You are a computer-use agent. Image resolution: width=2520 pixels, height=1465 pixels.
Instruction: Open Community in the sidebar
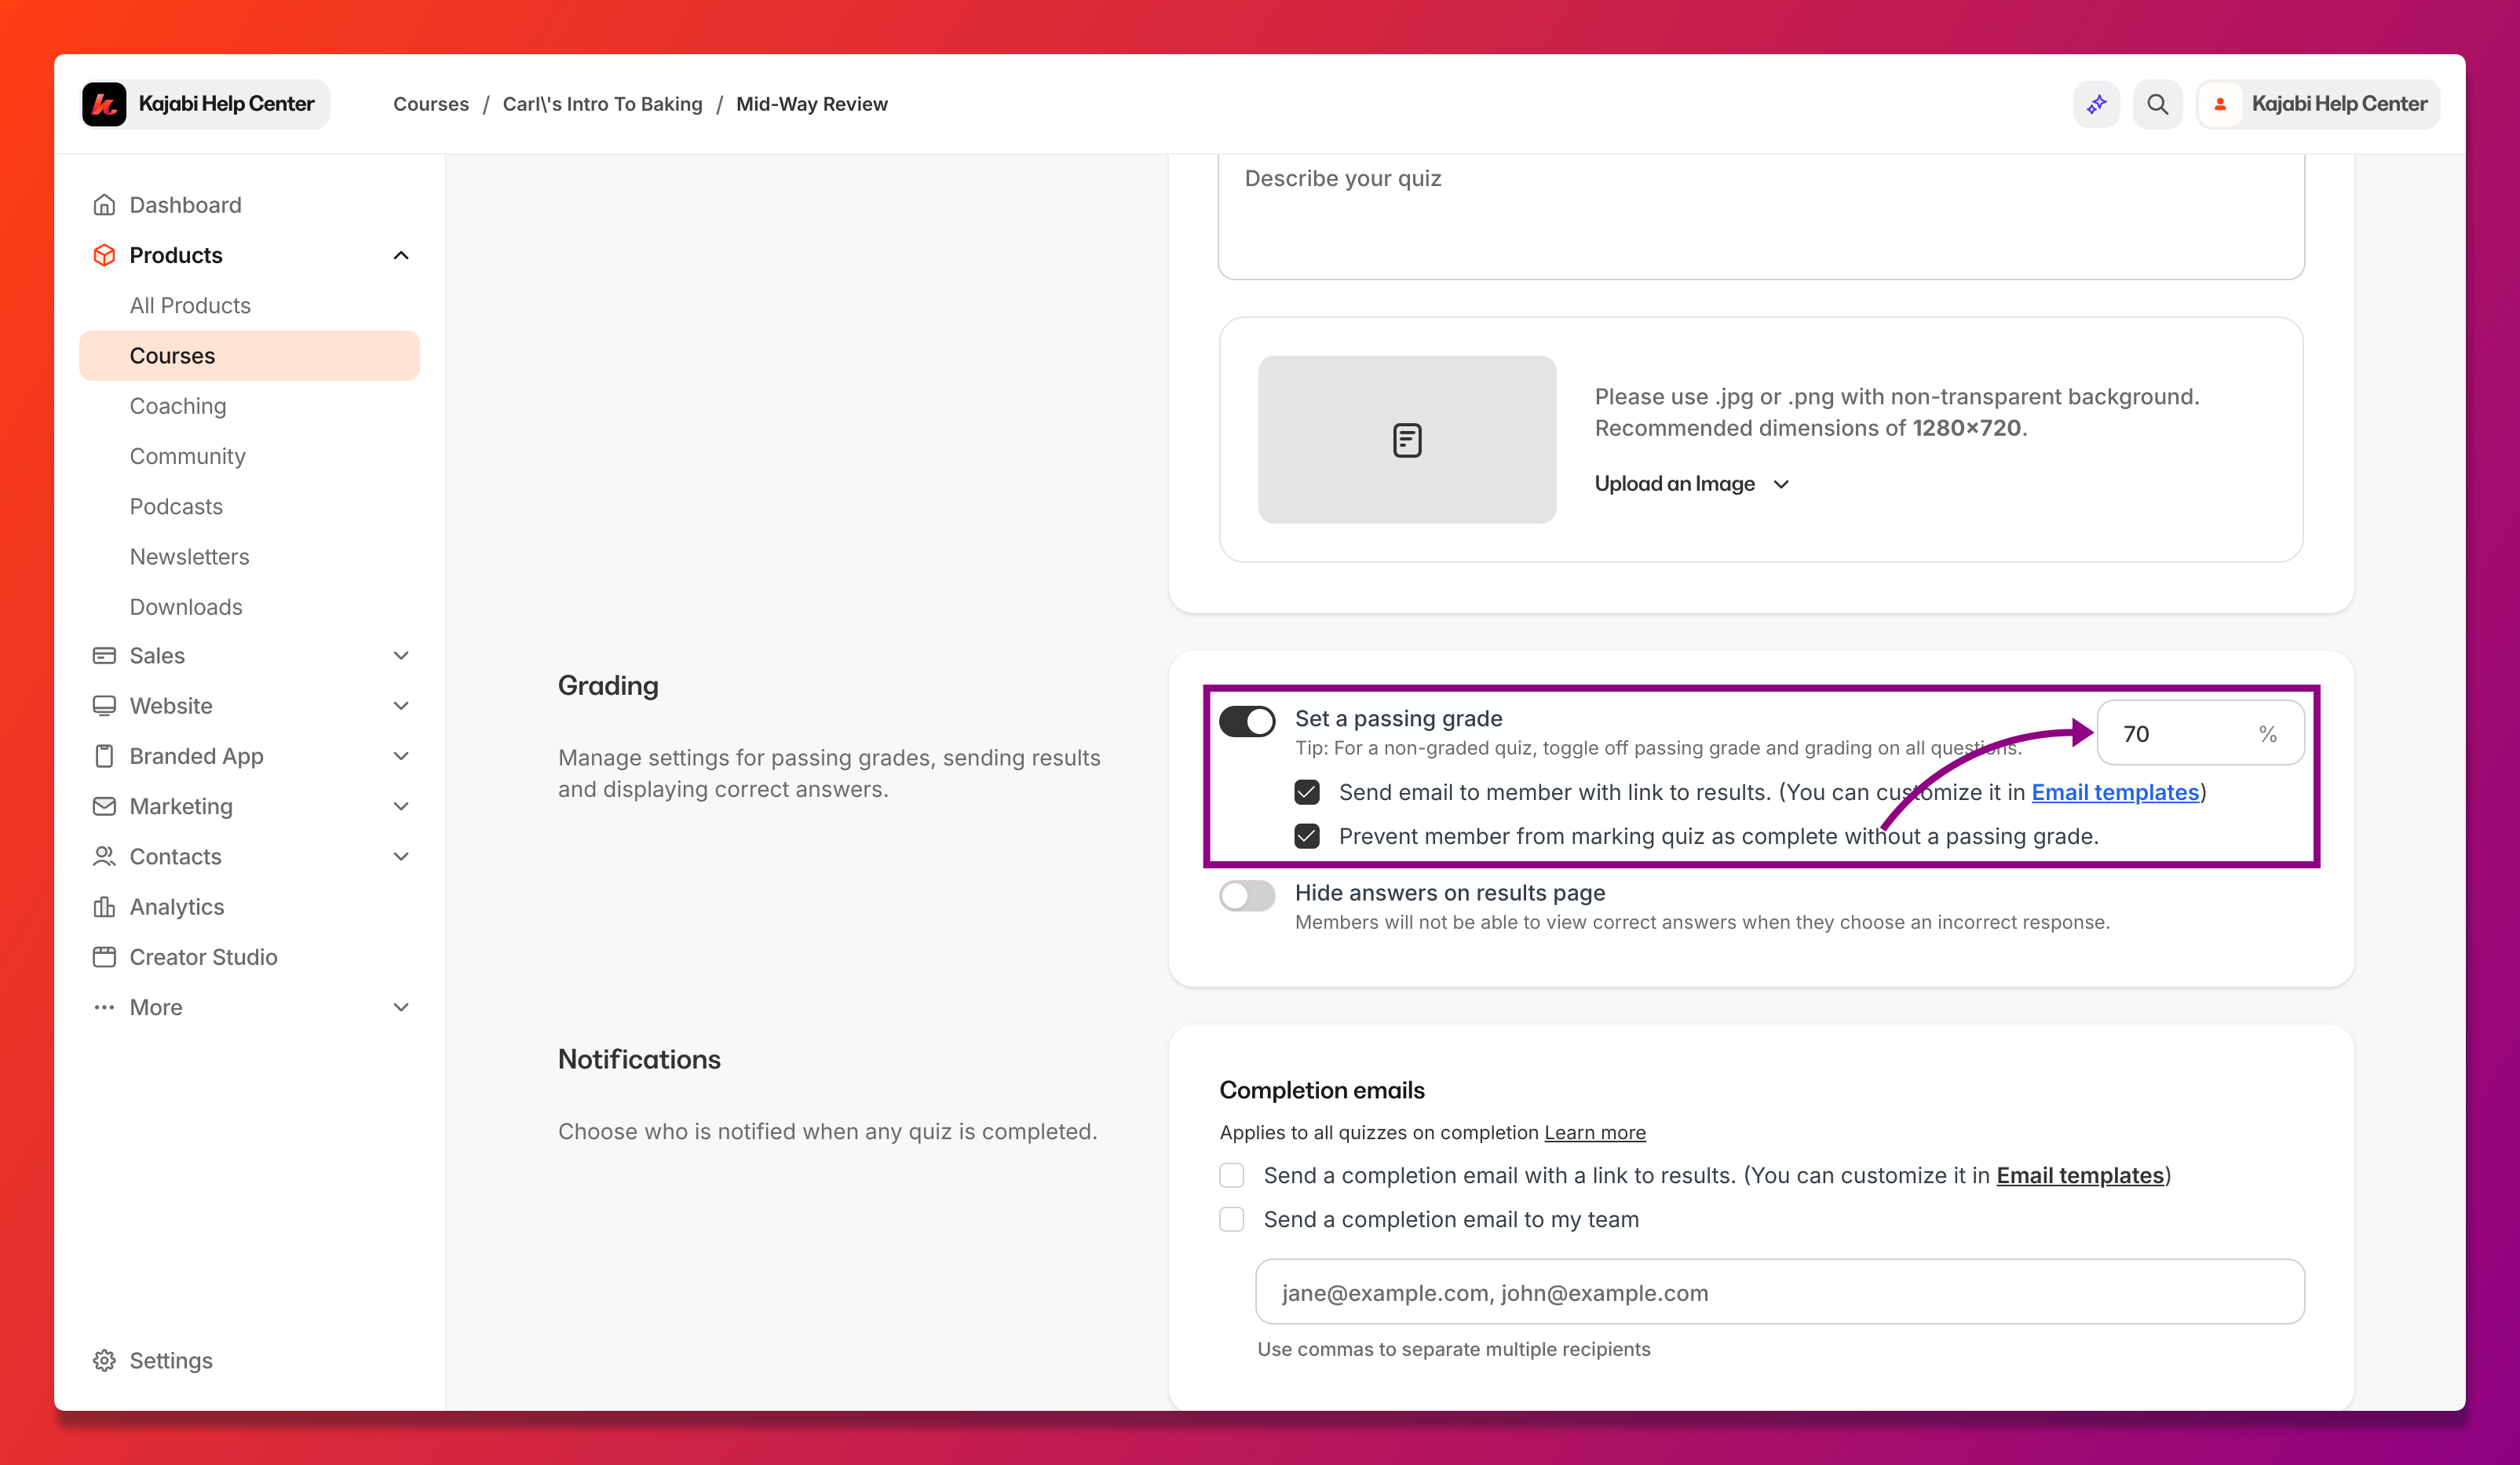pos(187,456)
